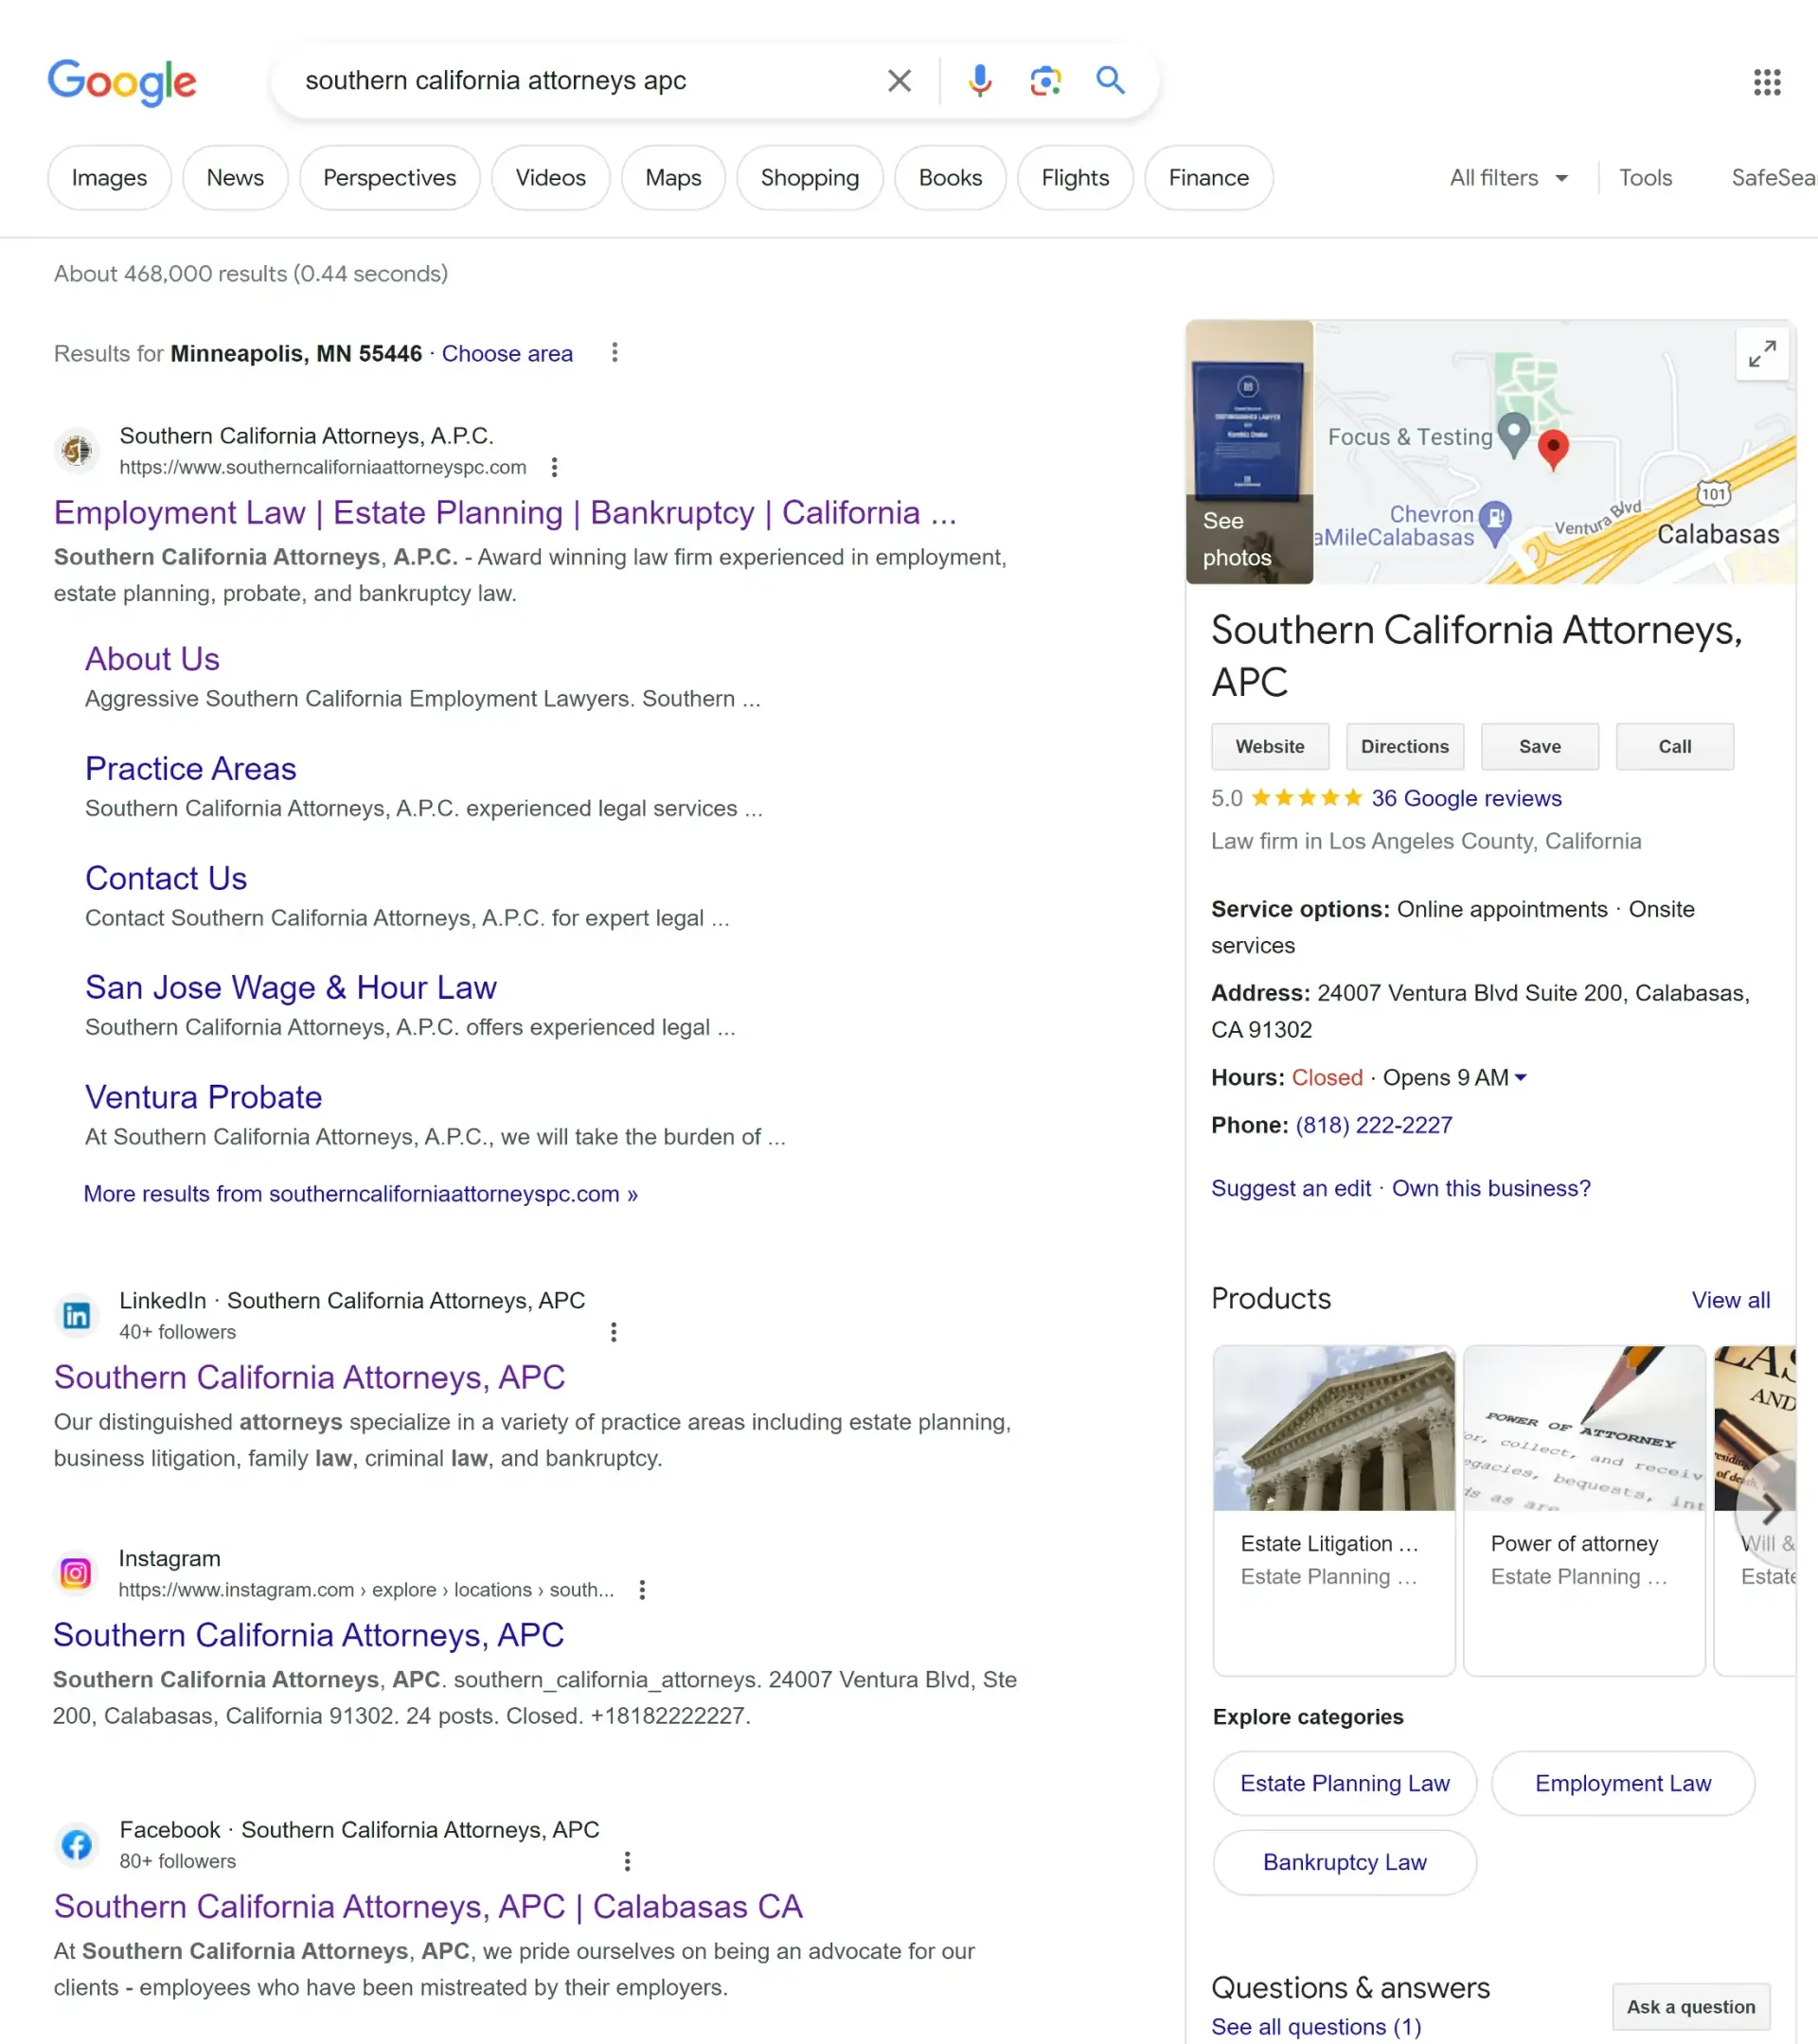
Task: Click the Call button
Action: click(1675, 746)
